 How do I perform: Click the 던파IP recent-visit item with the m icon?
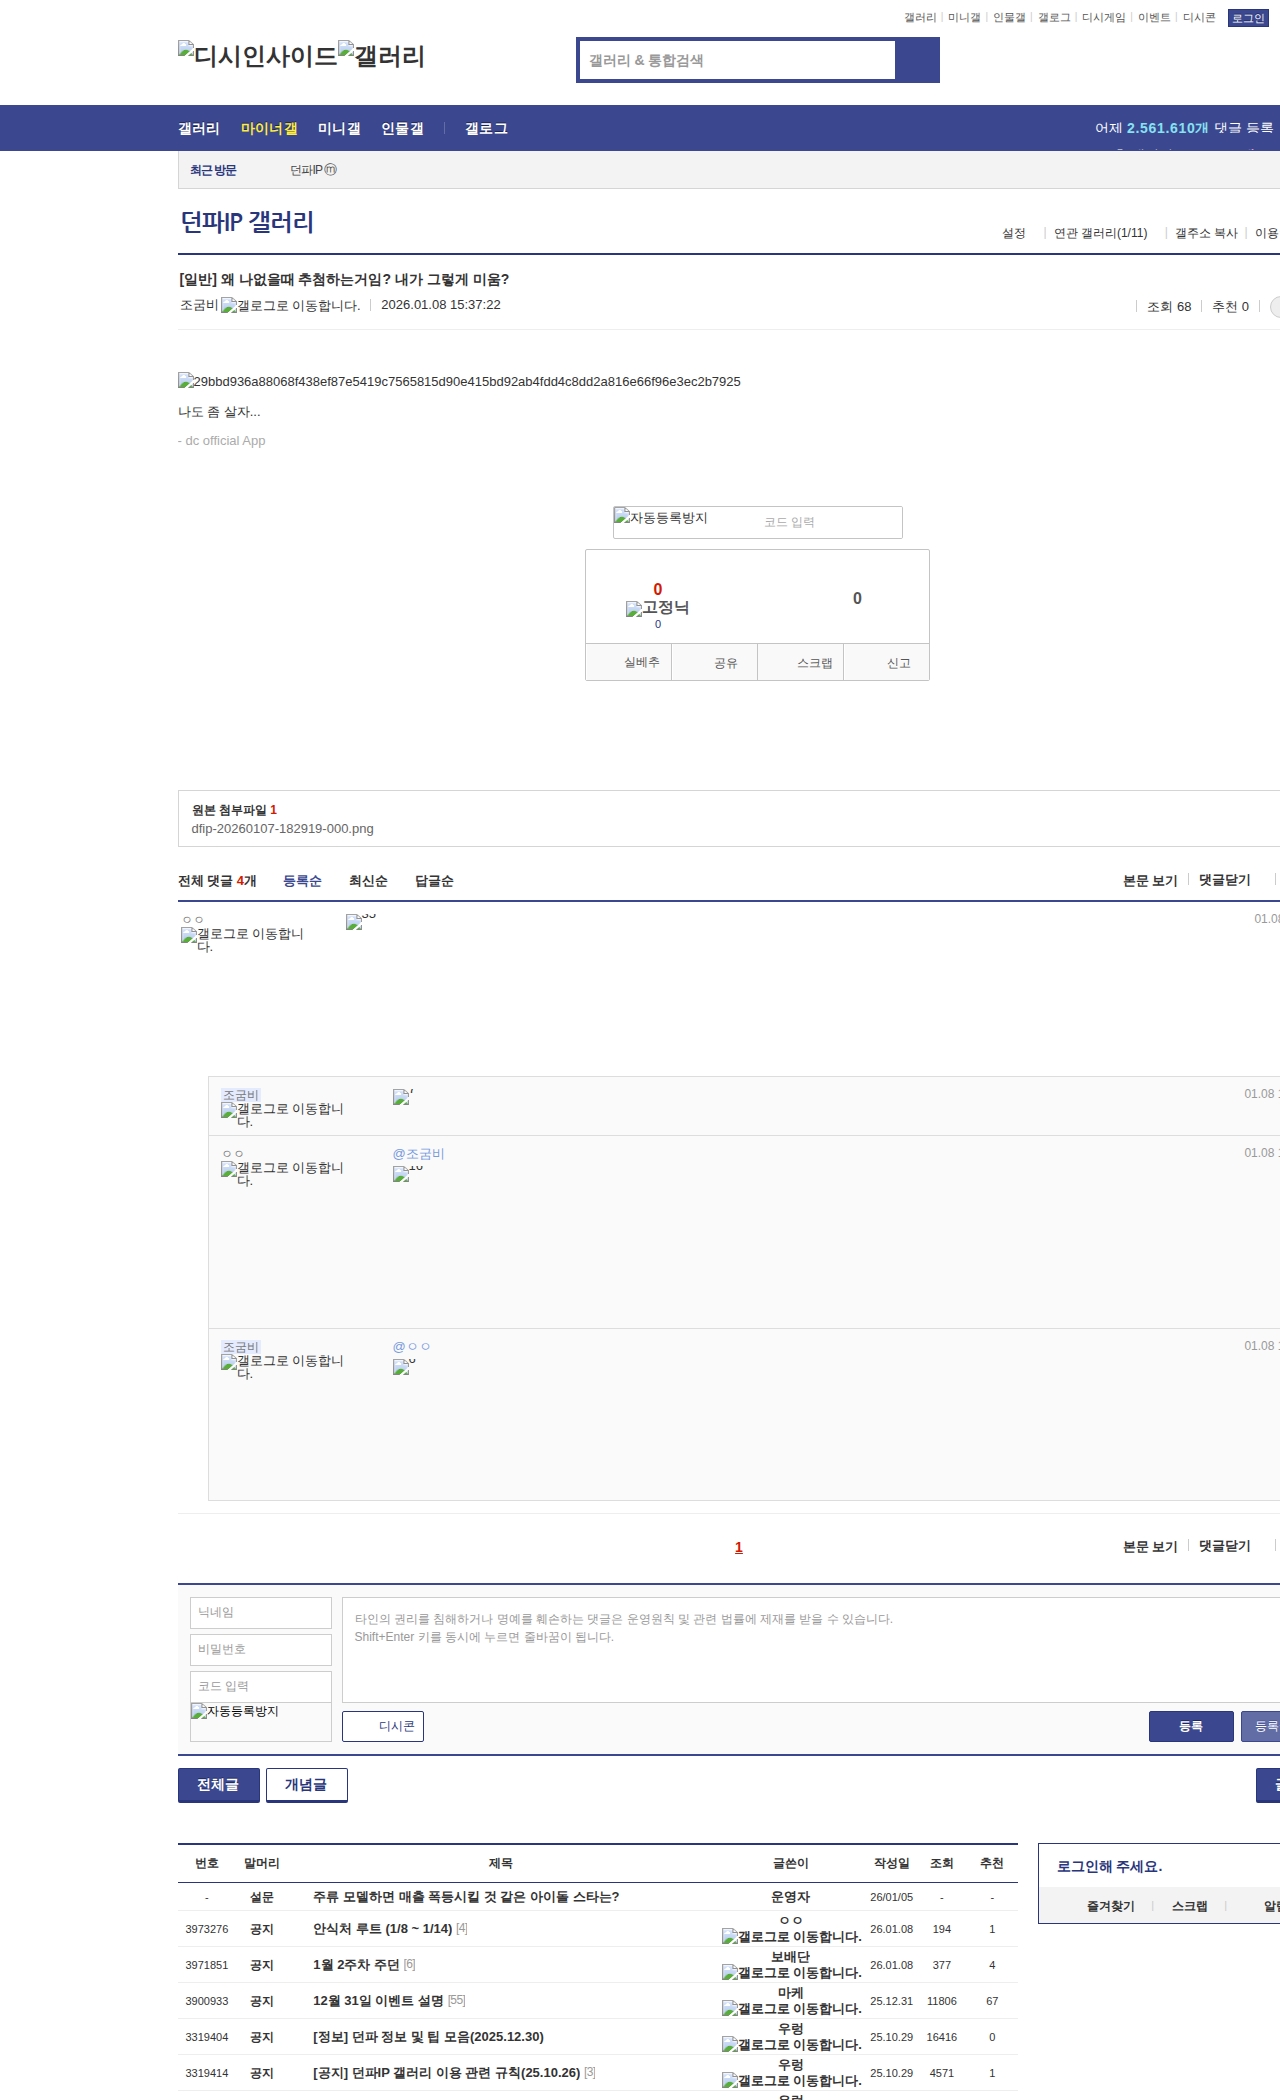(313, 170)
